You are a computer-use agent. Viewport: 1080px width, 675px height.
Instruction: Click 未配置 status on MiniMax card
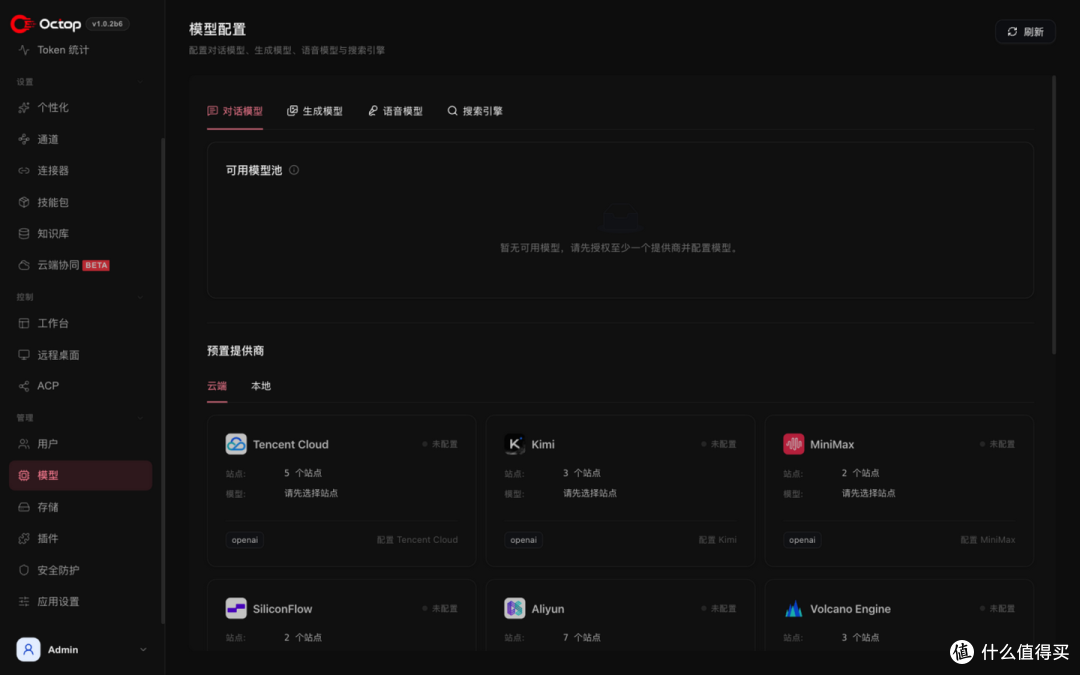coord(997,444)
